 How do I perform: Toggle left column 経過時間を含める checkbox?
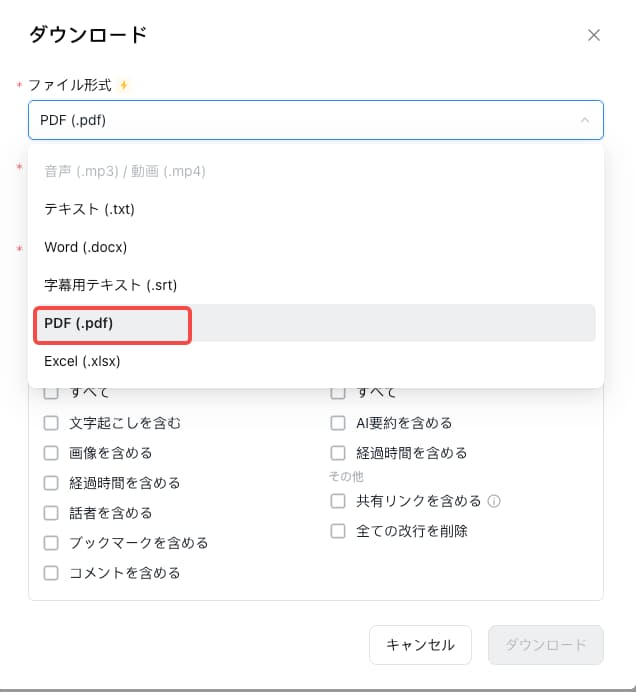click(51, 483)
